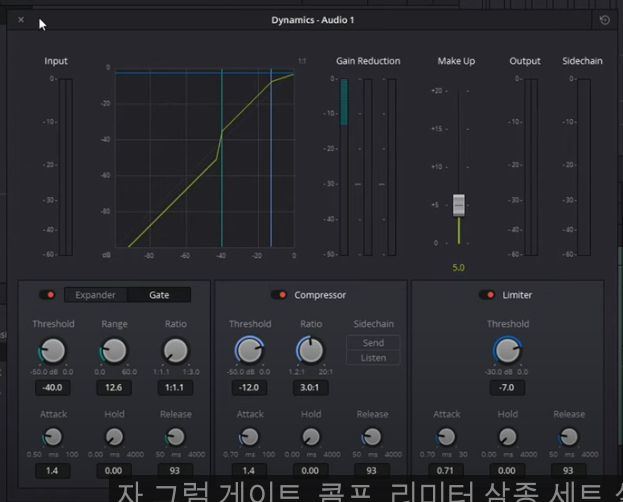Toggle the Expander/Gate enable switch
The image size is (623, 502).
47,295
